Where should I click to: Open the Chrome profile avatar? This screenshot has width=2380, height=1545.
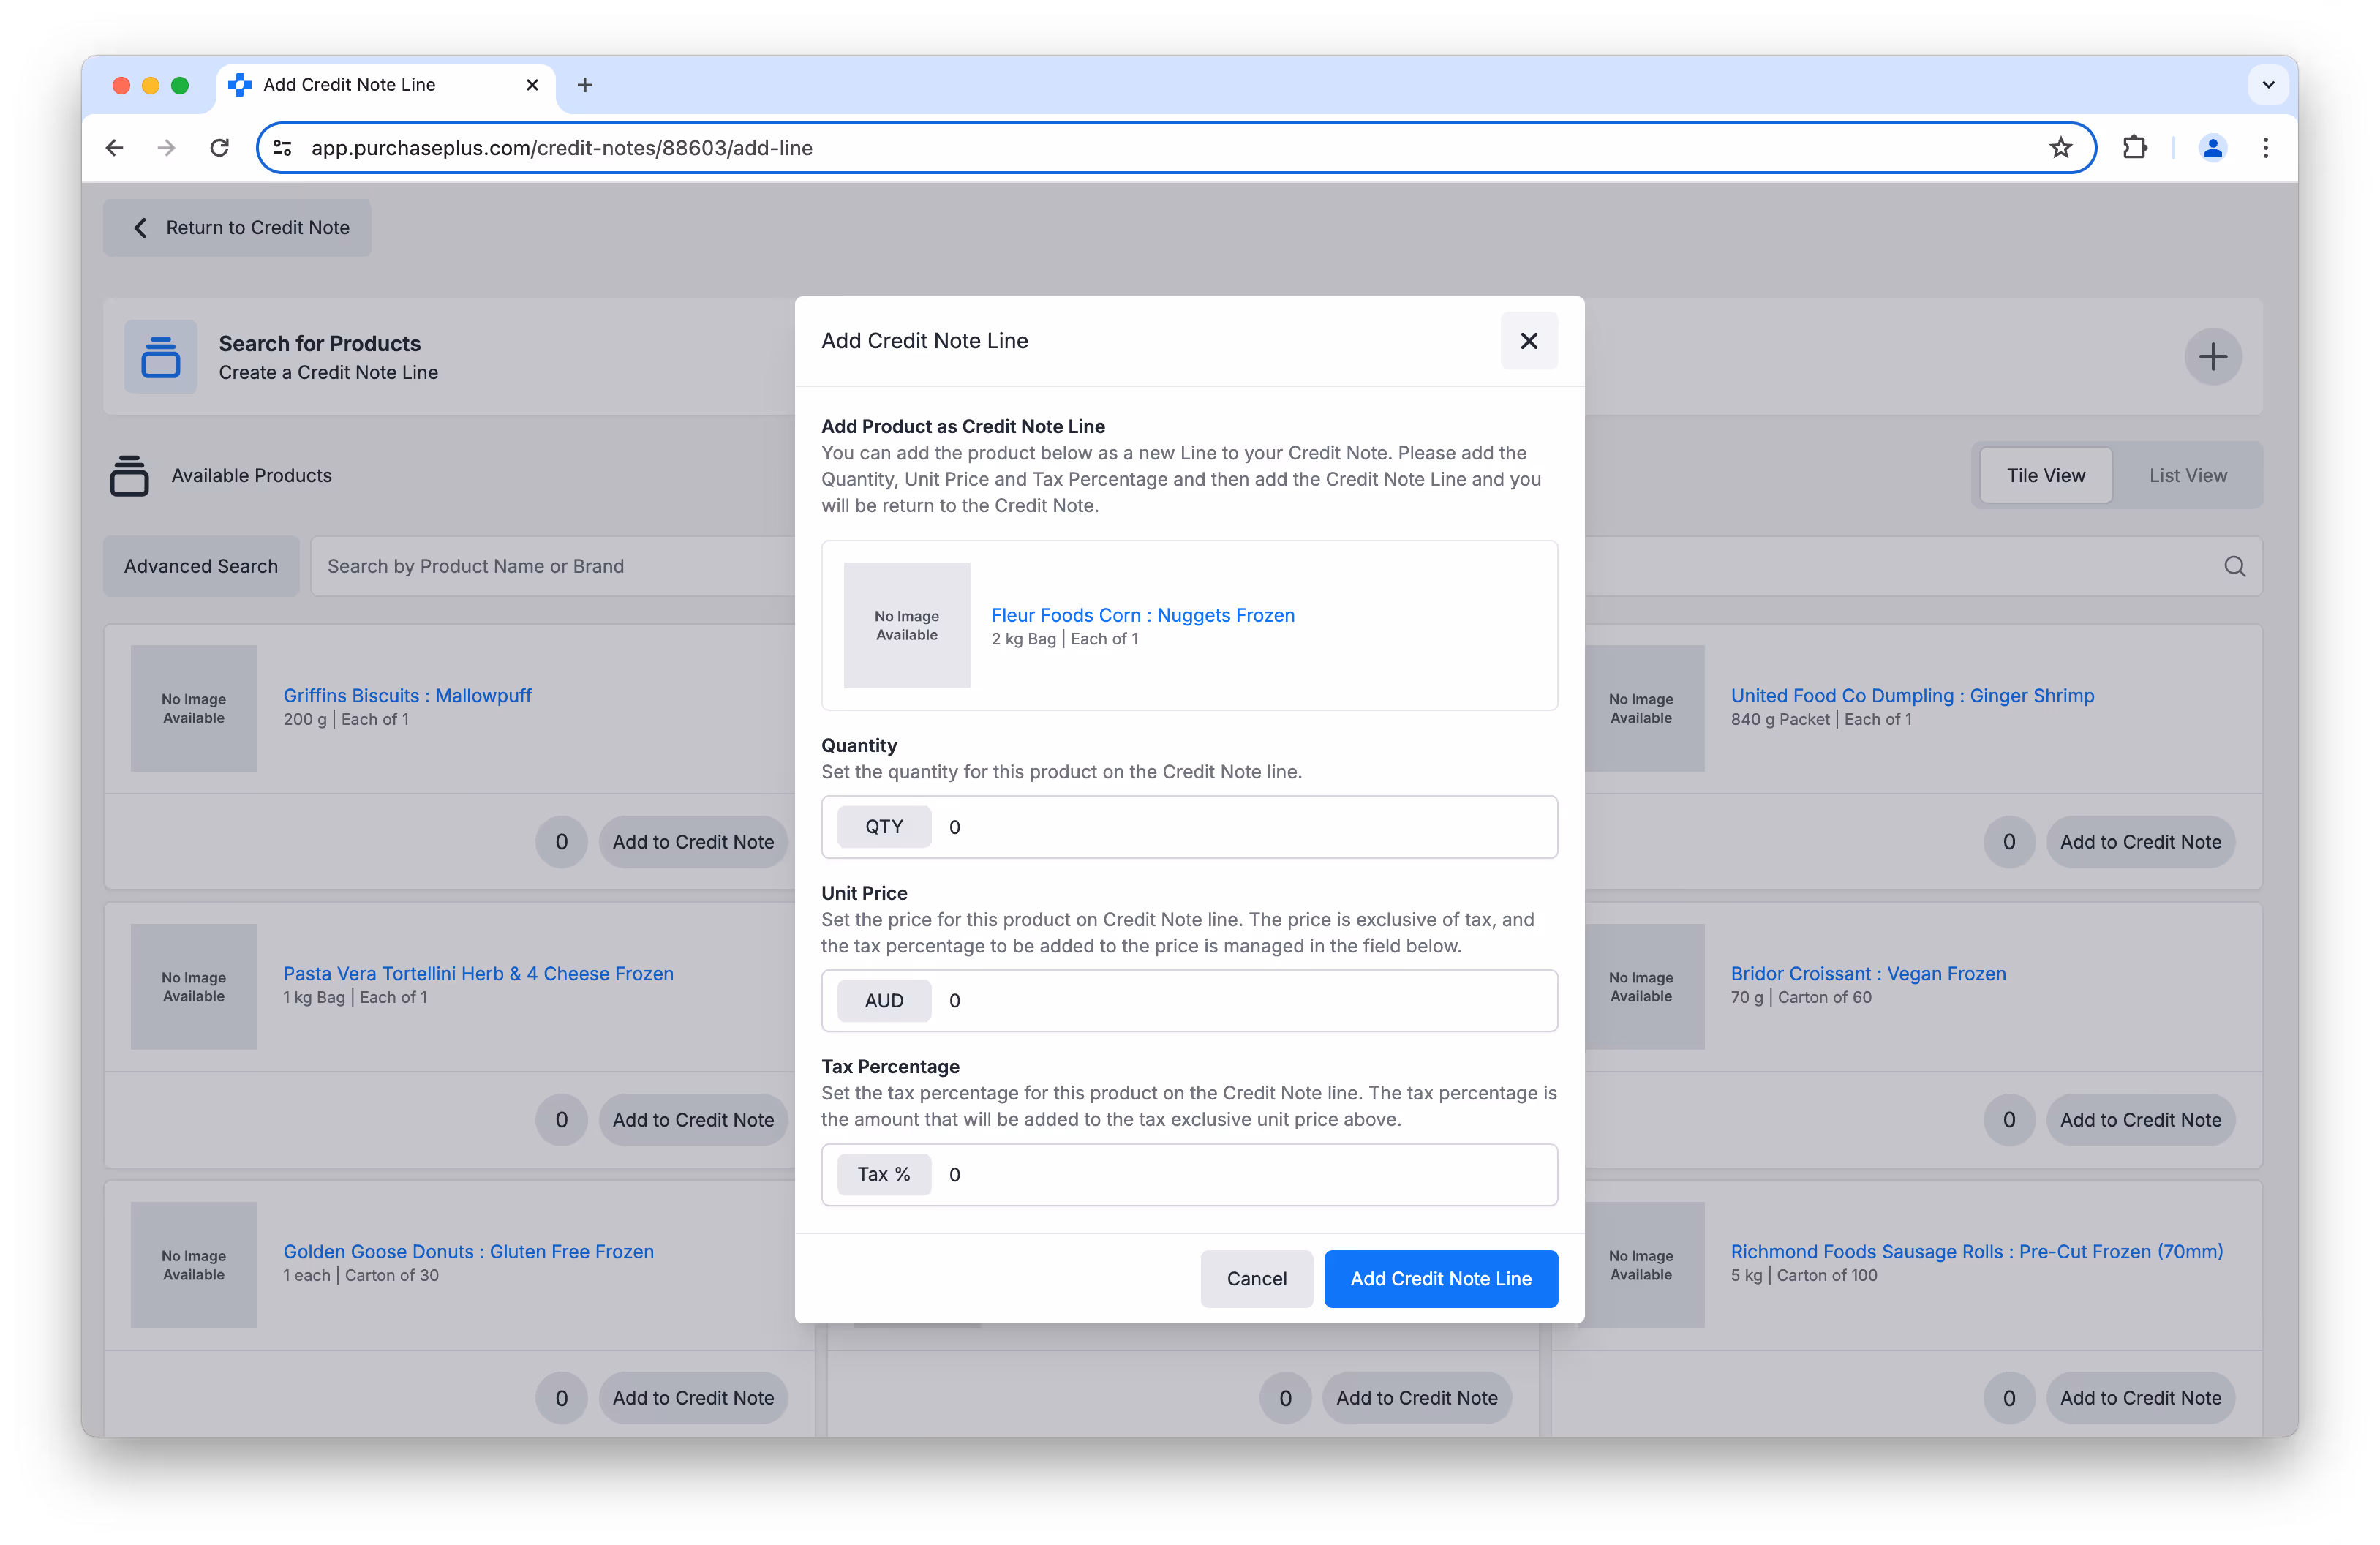click(x=2212, y=148)
